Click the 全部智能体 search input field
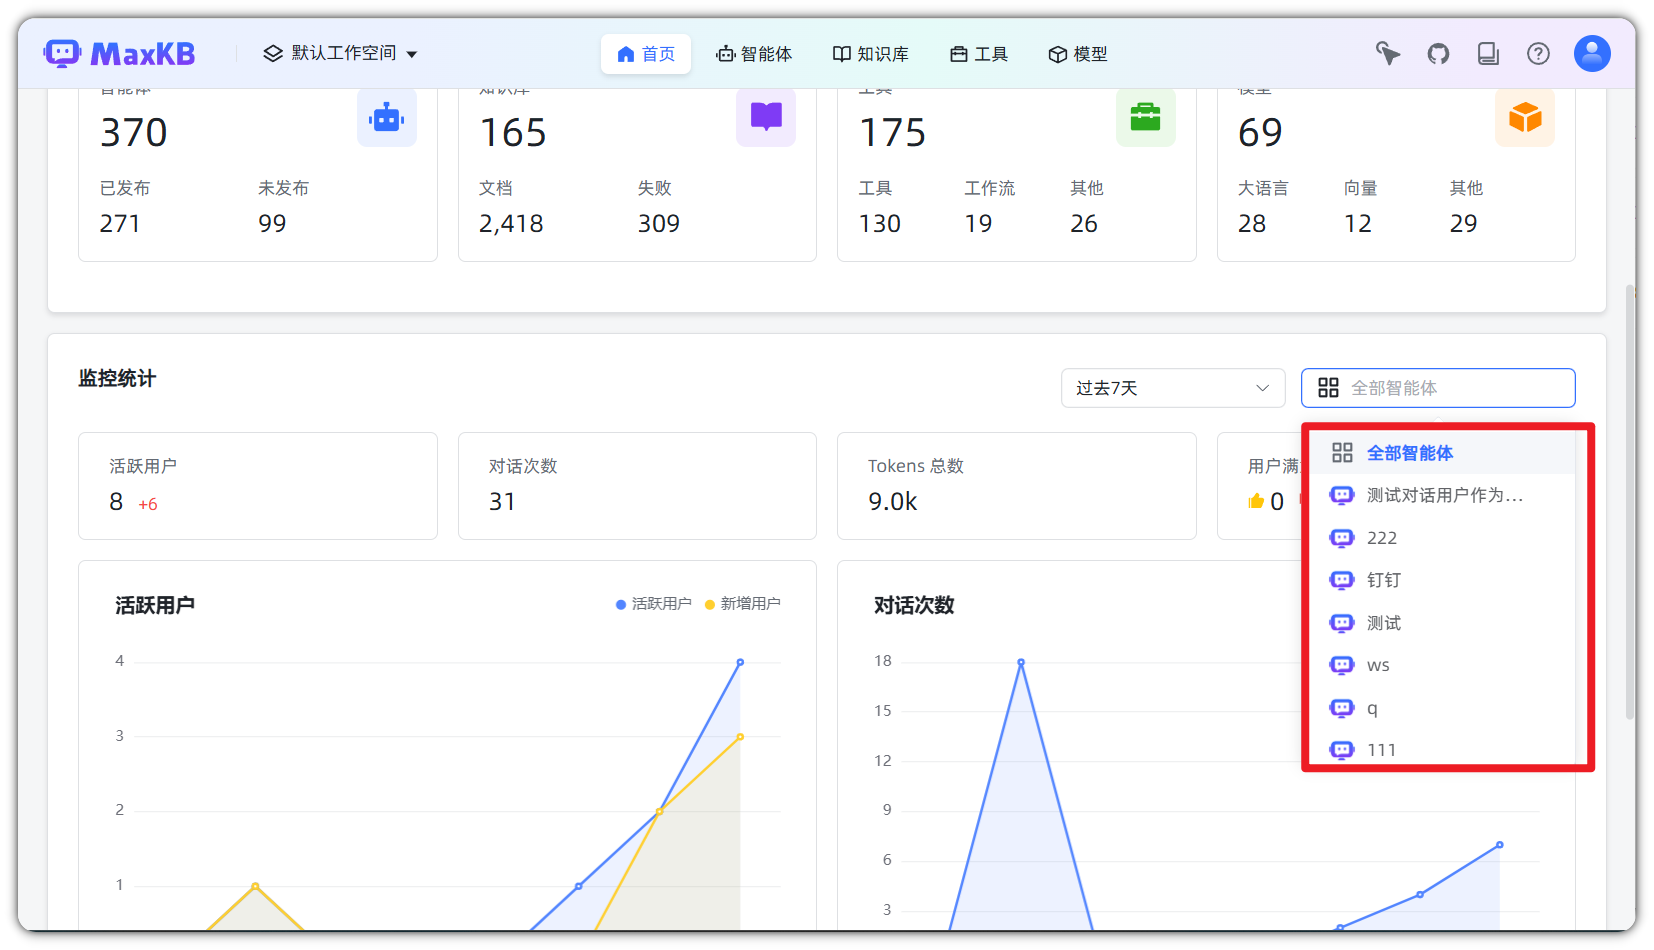This screenshot has height=950, width=1654. 1438,388
